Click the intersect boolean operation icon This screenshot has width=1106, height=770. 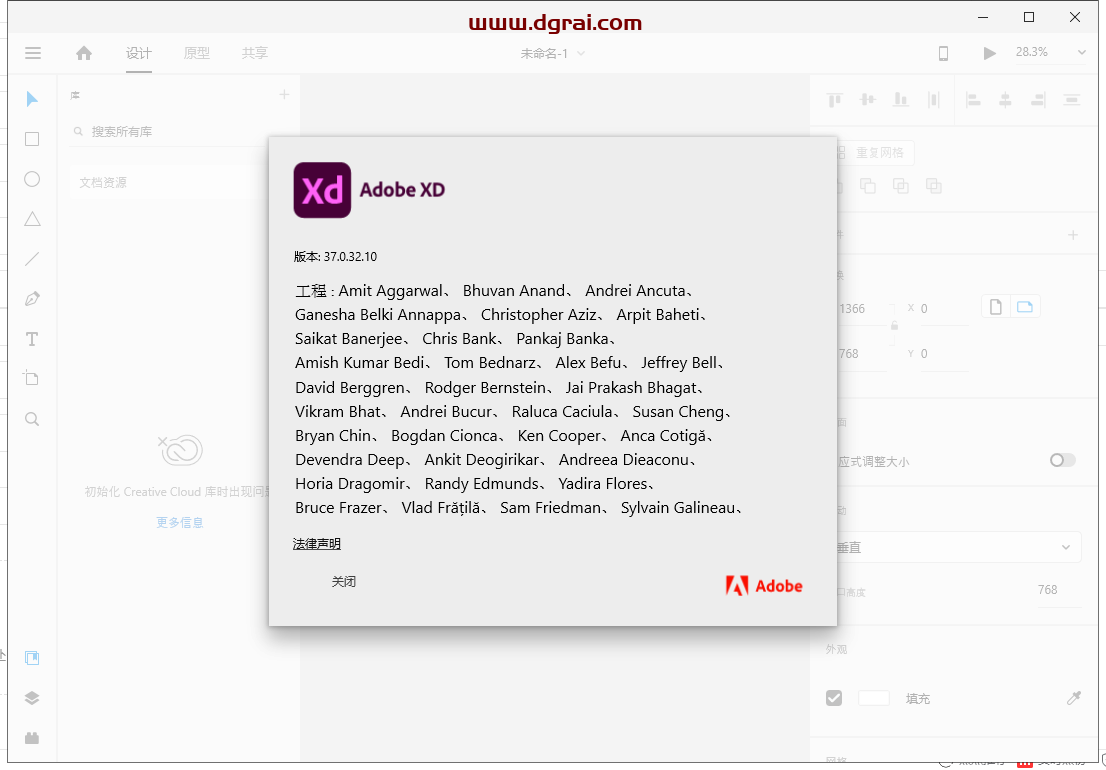tap(901, 185)
